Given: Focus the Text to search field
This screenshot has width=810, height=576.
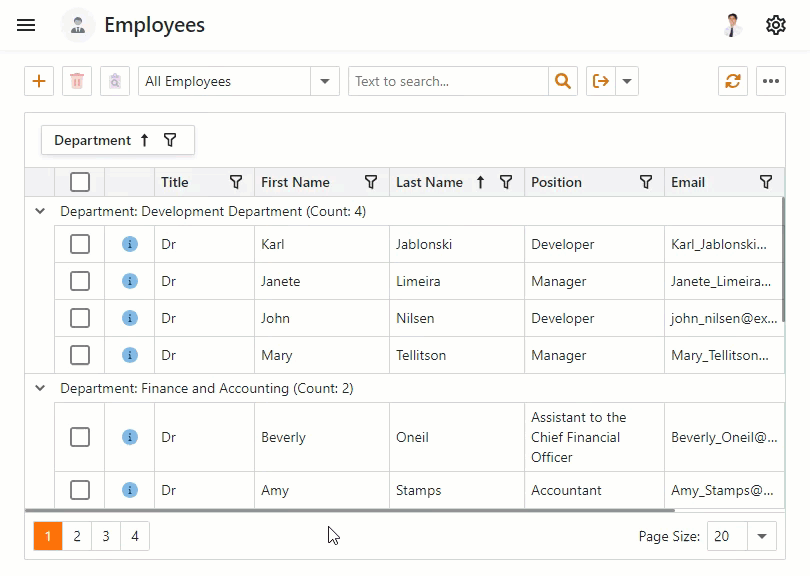Looking at the screenshot, I should pos(448,81).
